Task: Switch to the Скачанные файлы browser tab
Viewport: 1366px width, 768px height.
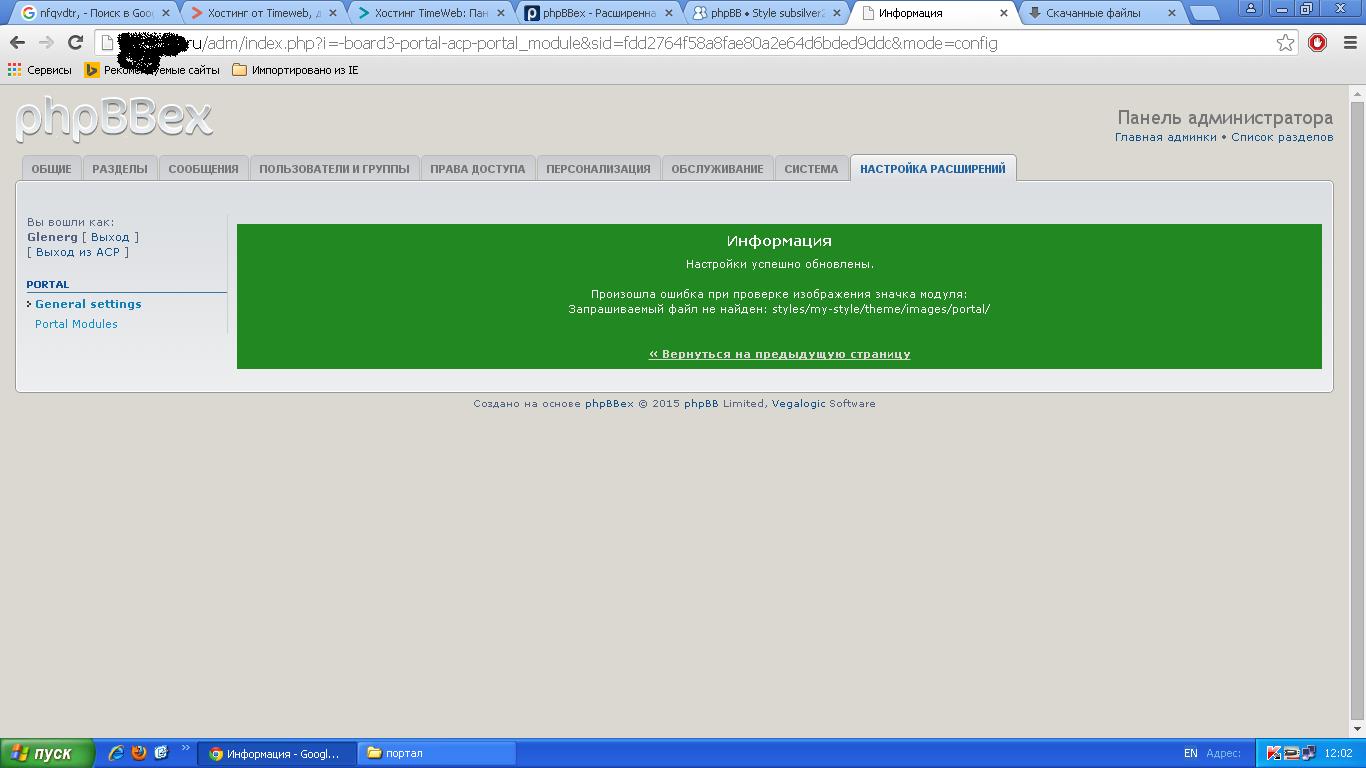Action: coord(1096,13)
